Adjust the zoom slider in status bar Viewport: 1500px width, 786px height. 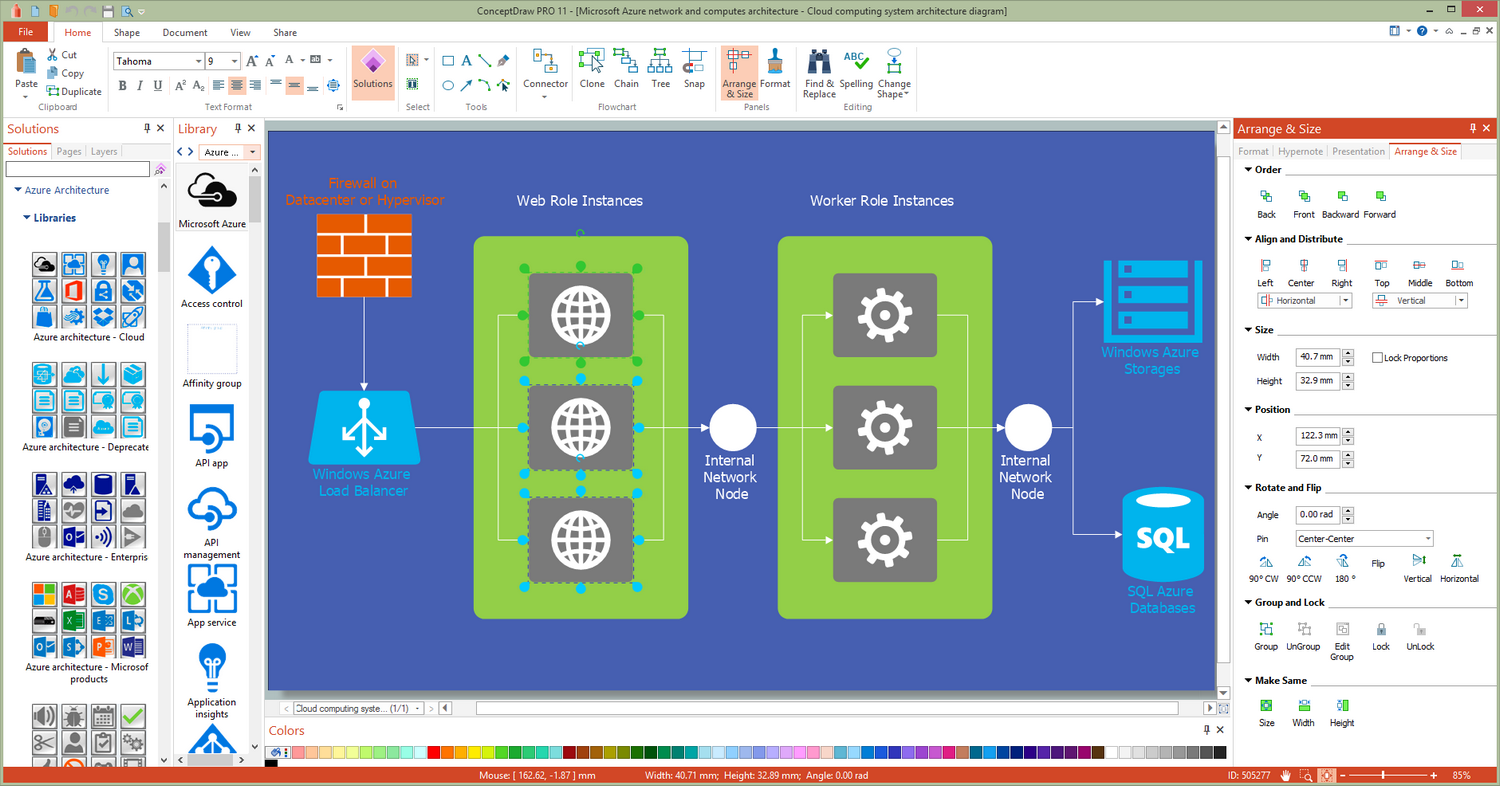pos(1383,776)
